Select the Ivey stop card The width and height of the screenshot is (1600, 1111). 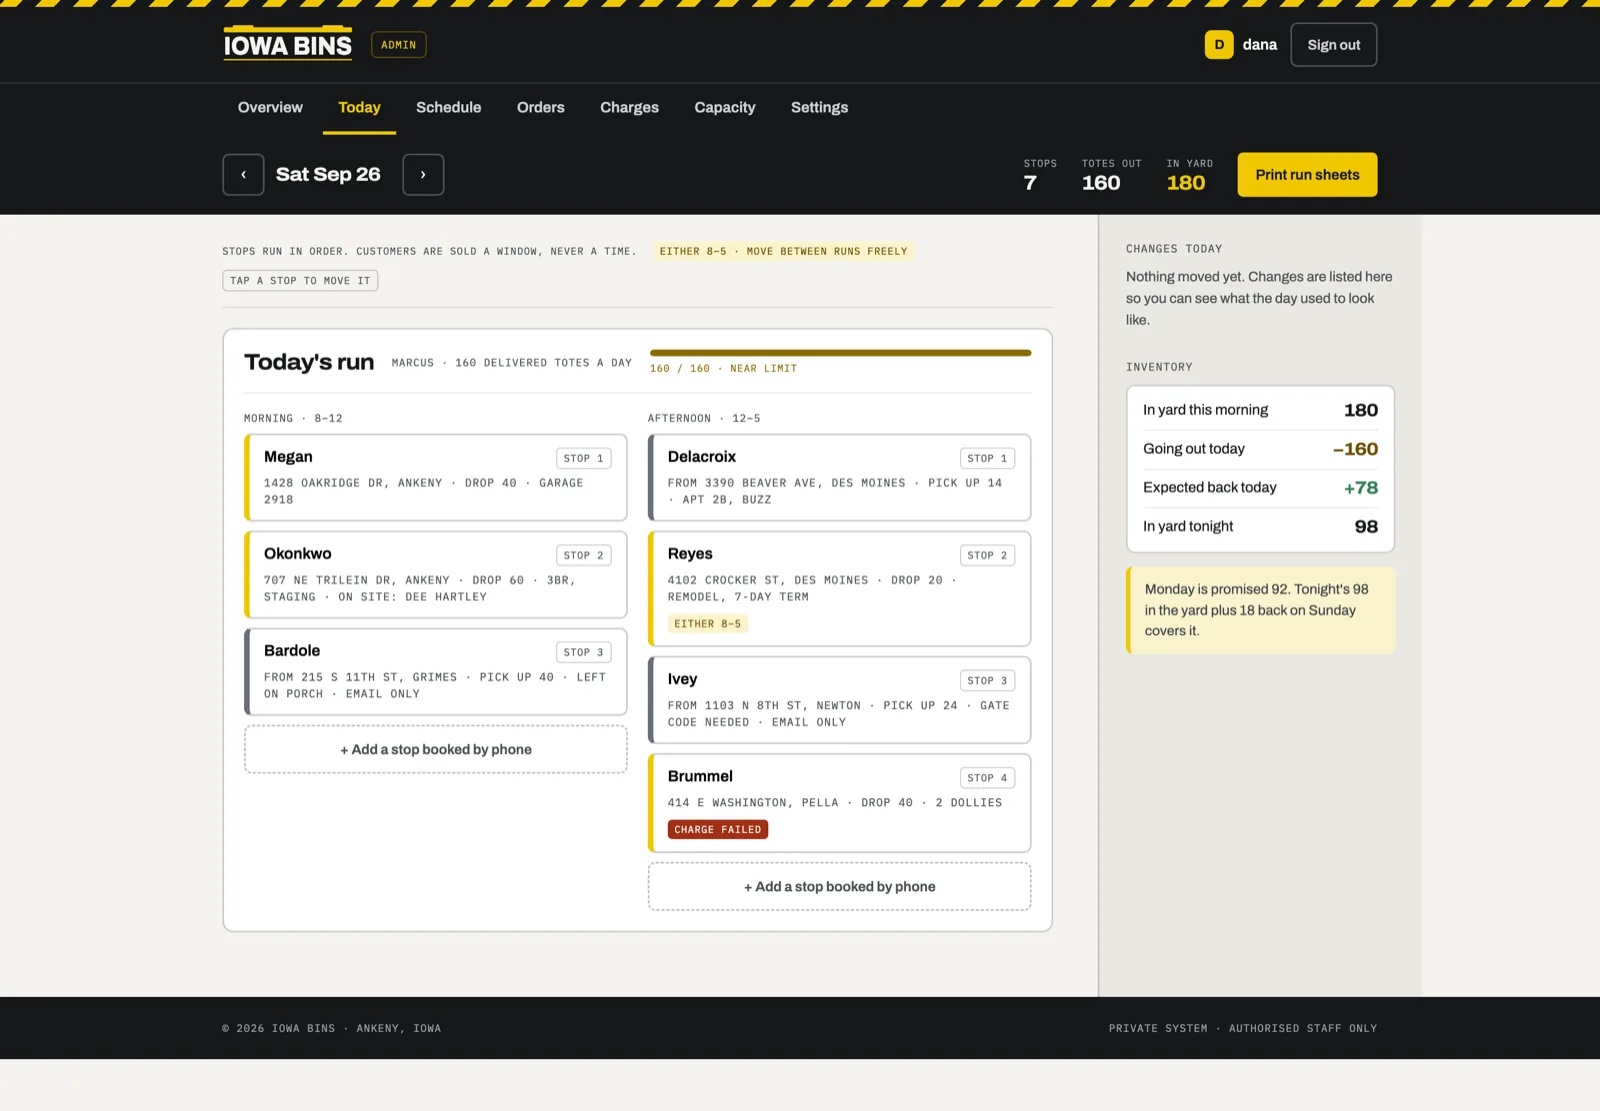point(839,699)
